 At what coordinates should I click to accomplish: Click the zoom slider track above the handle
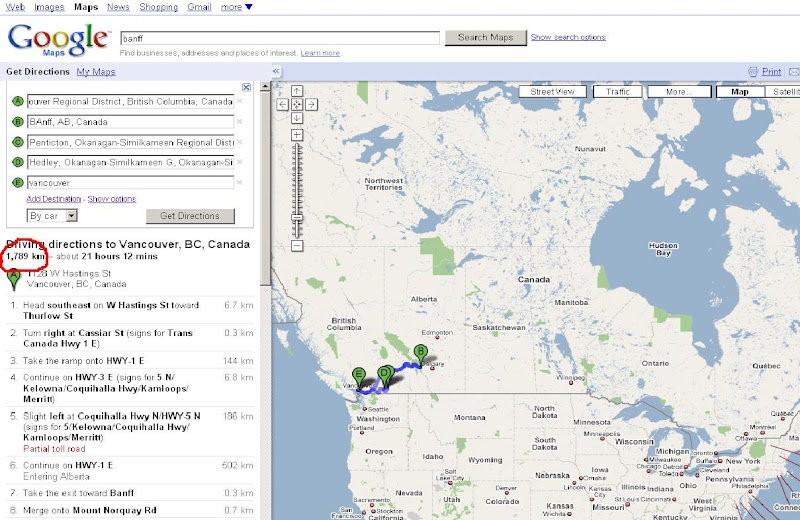click(297, 179)
